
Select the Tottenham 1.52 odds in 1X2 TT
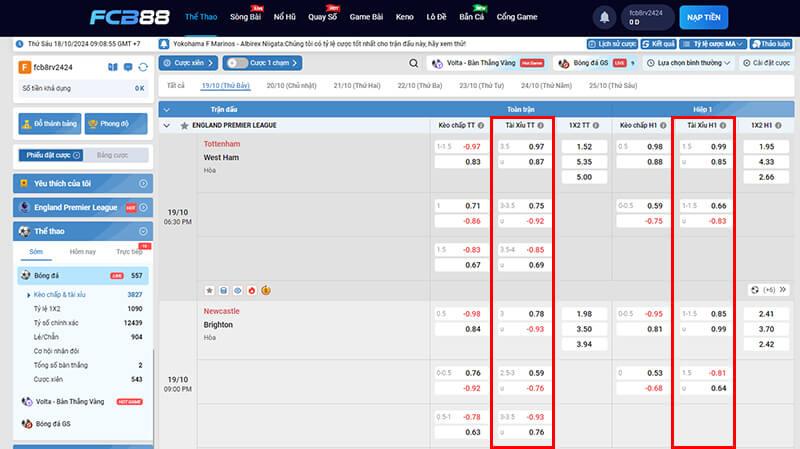point(584,146)
